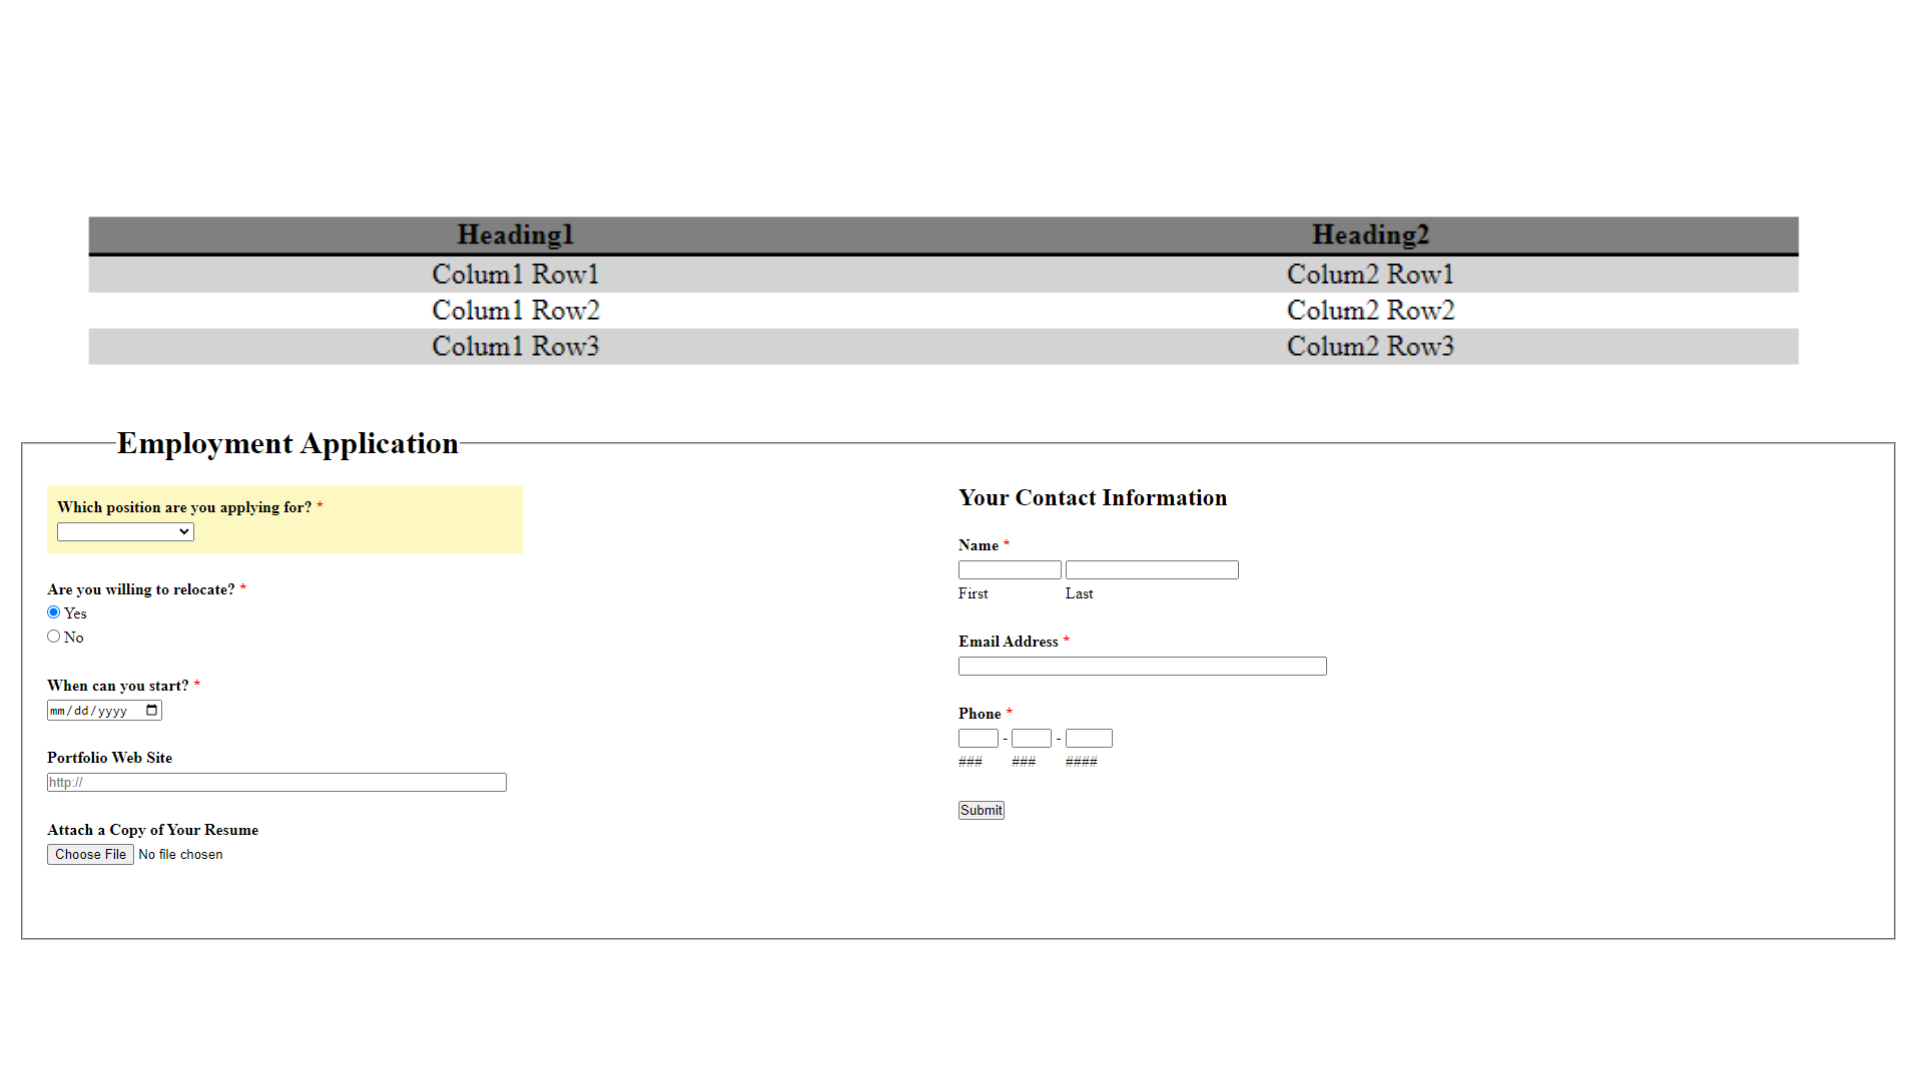Select the Colum1 Row2 table cell
Screen dimensions: 1920x1080
[516, 310]
